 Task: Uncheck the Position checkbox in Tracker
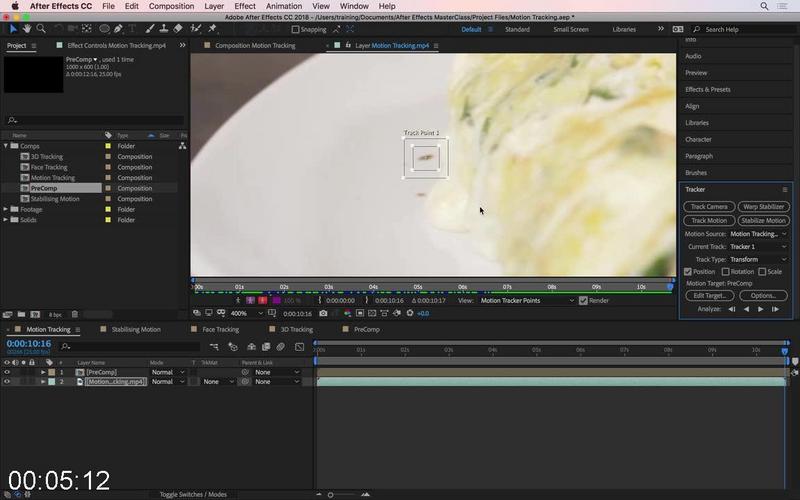[688, 272]
